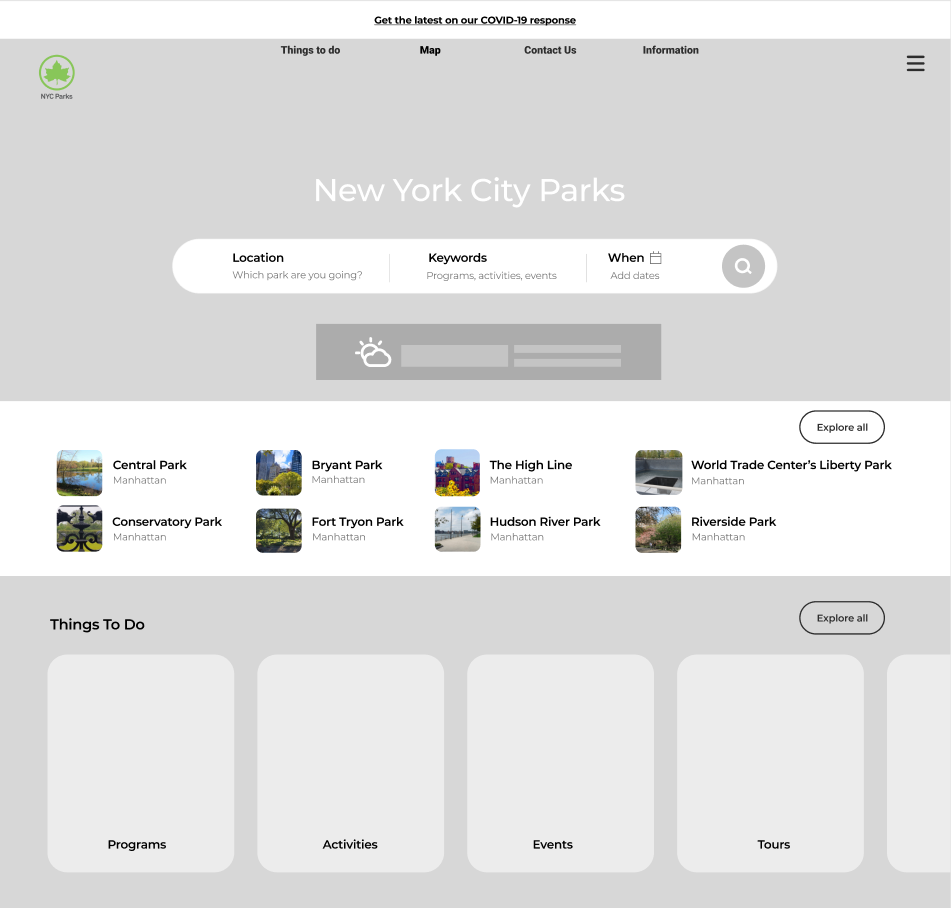Click Explore all button above the parks list
The width and height of the screenshot is (951, 908).
tap(842, 427)
